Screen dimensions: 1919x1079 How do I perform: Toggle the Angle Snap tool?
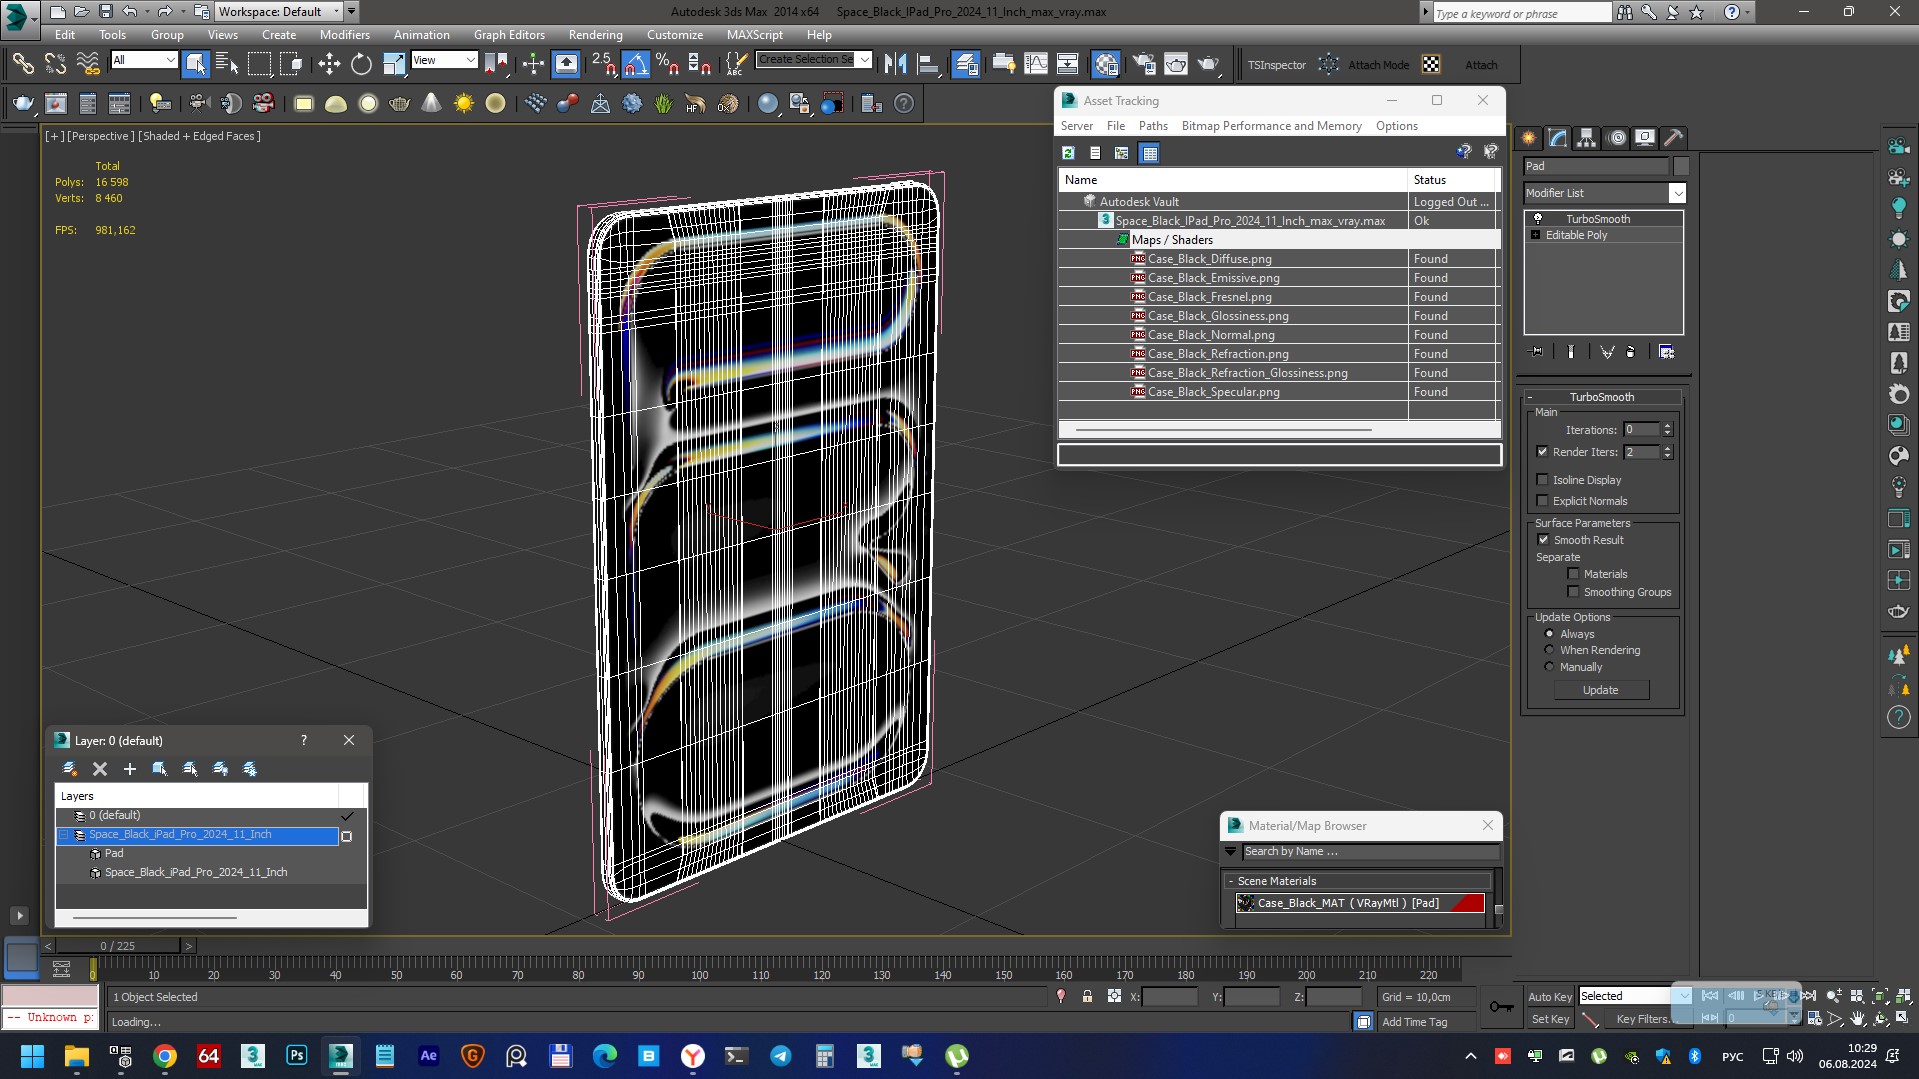point(635,65)
